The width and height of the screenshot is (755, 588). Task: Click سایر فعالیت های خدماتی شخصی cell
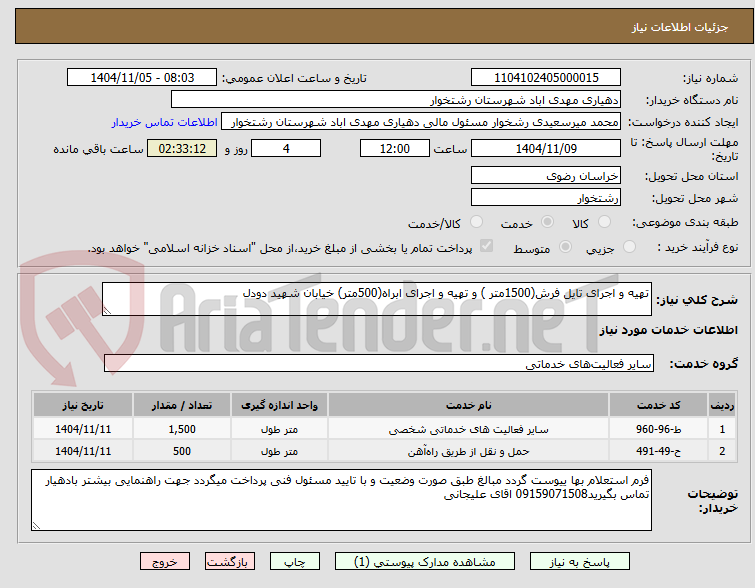pos(469,429)
